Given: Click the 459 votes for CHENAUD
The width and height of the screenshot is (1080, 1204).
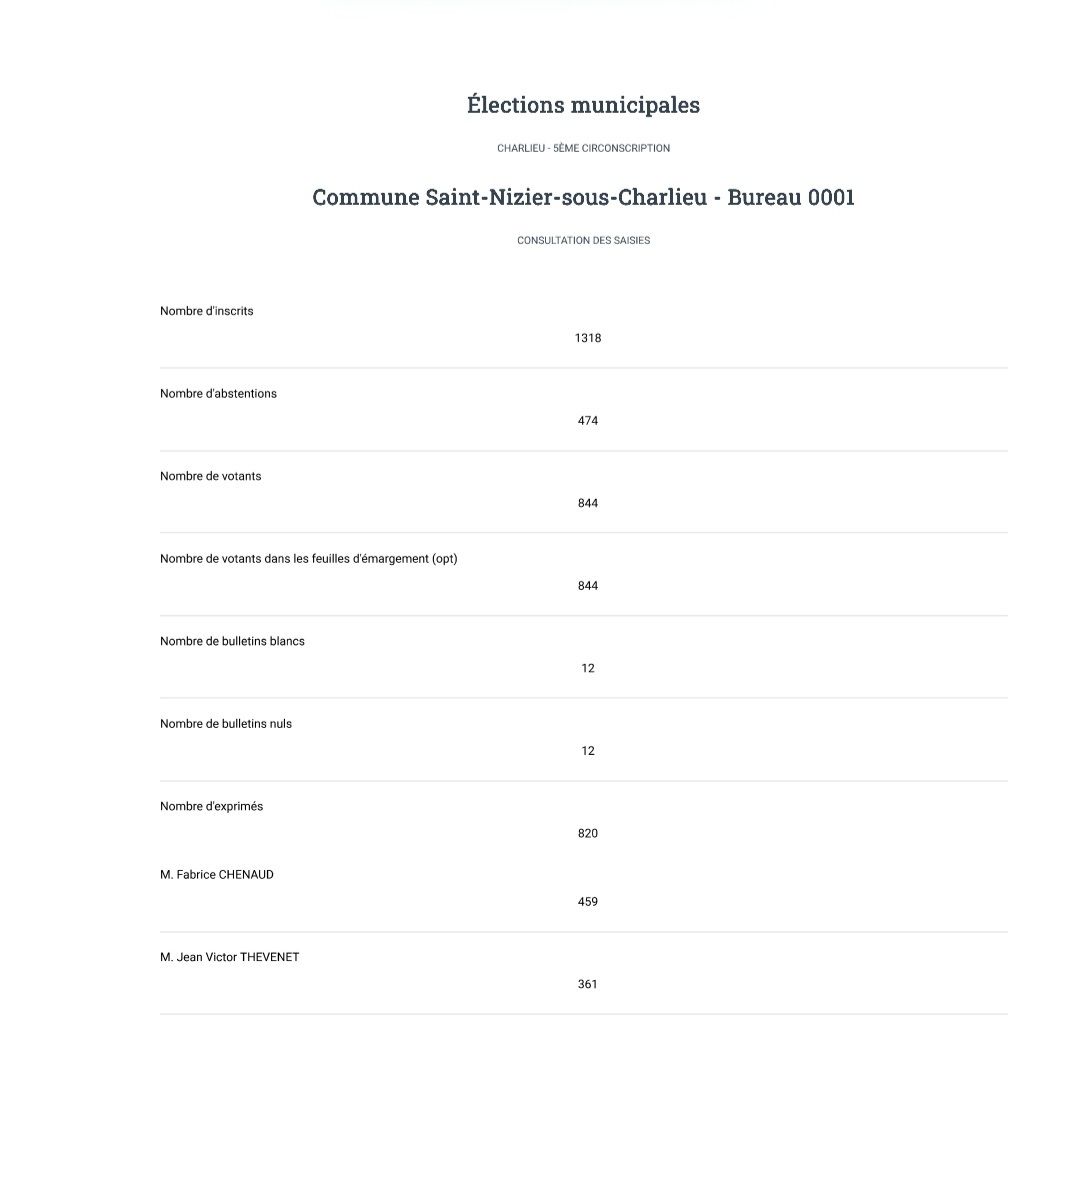Looking at the screenshot, I should point(588,902).
